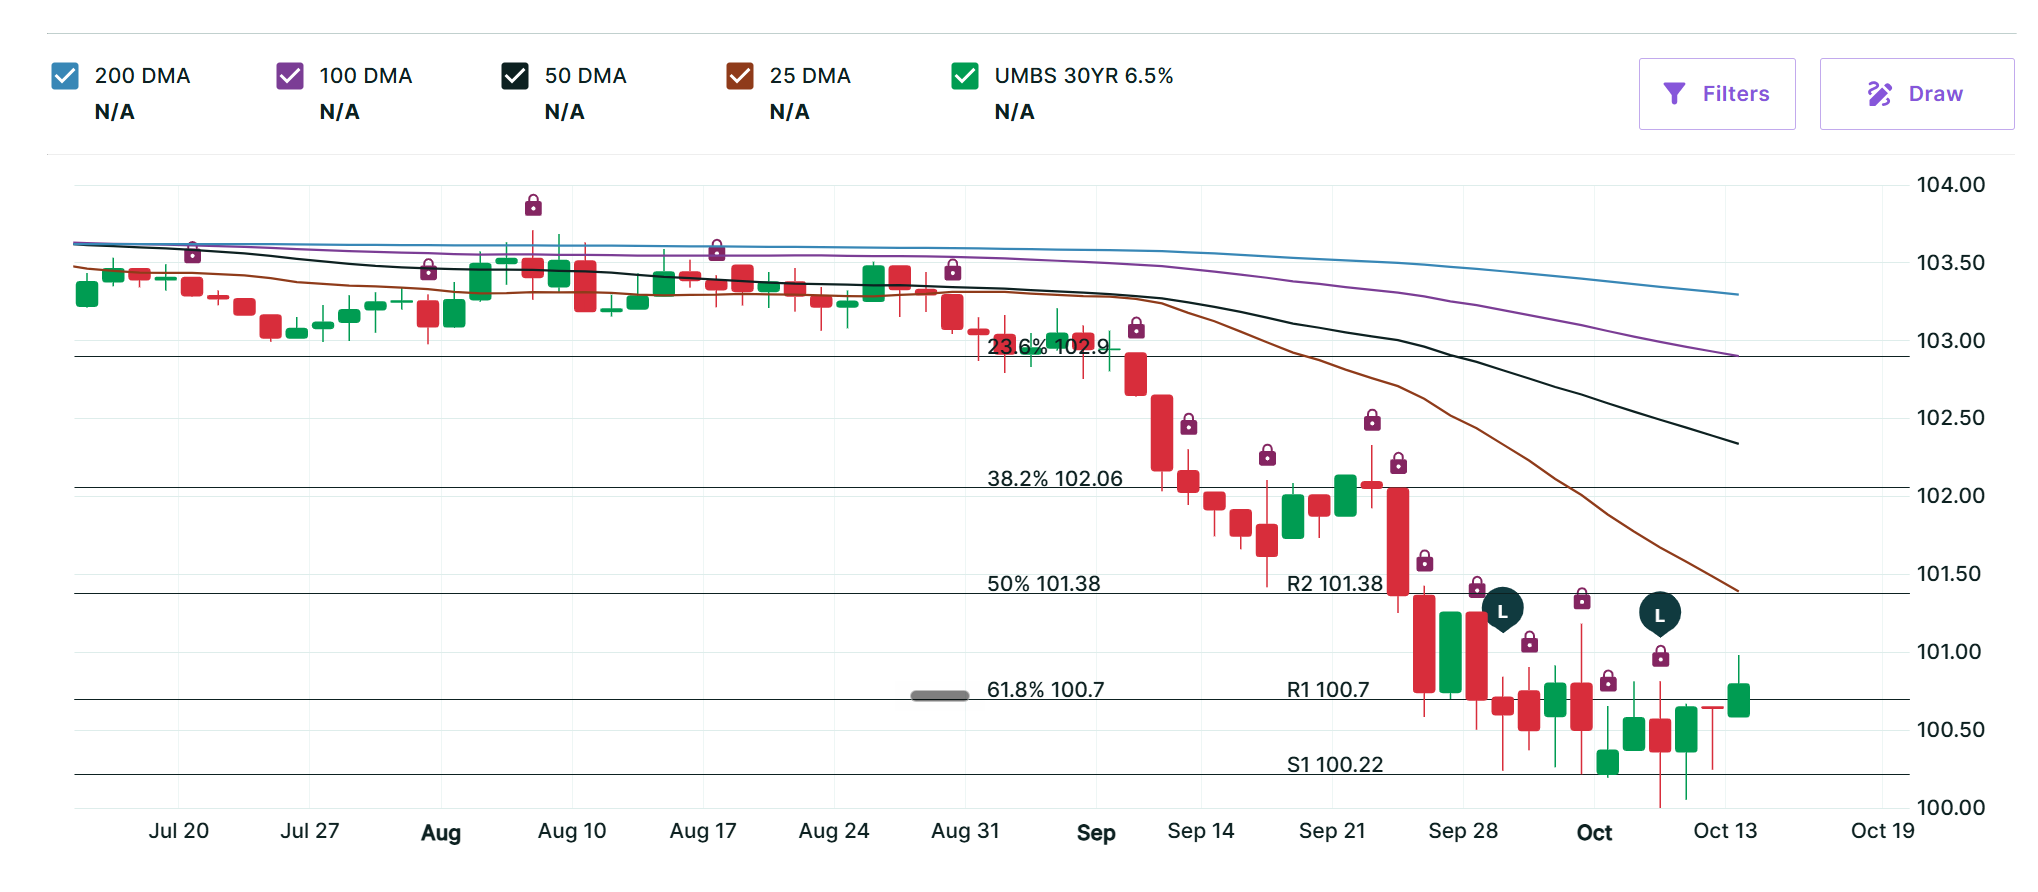Select the "50% 101.38" level label
The width and height of the screenshot is (2038, 892).
(1044, 583)
